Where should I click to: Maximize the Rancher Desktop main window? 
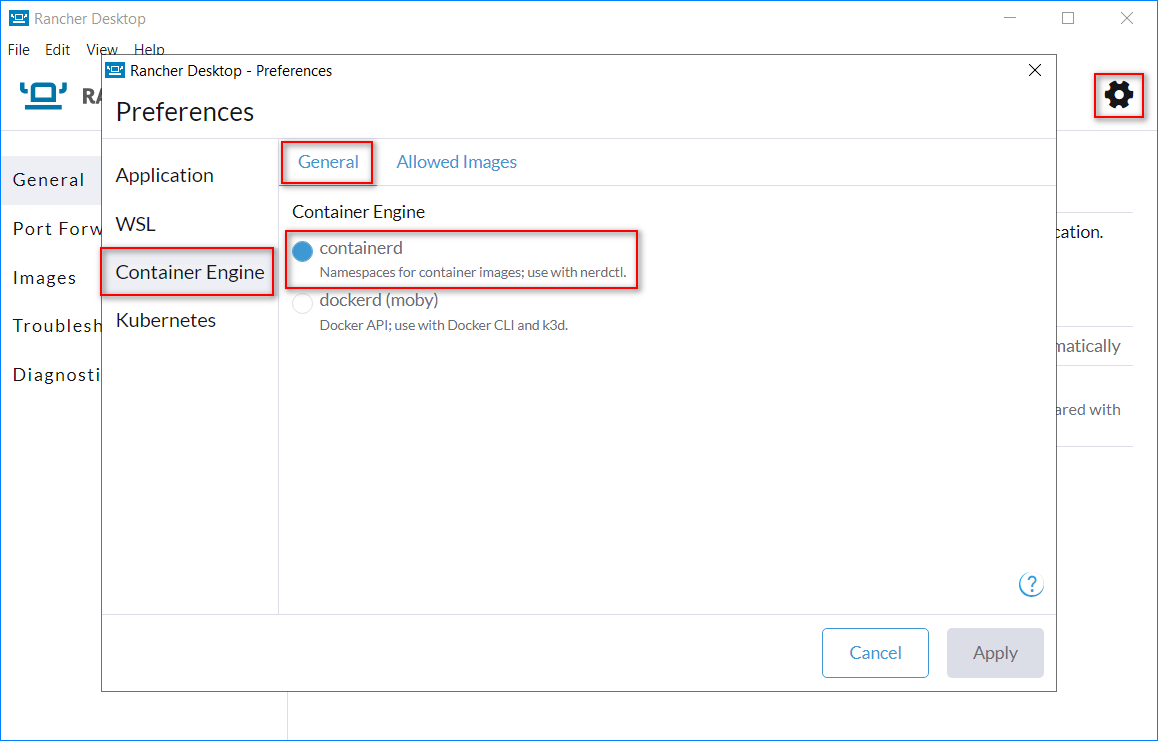click(x=1068, y=18)
